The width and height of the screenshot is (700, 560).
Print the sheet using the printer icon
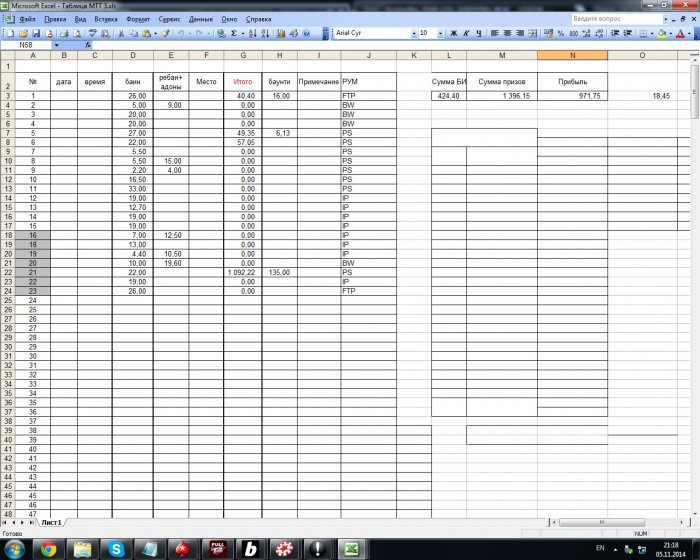click(x=64, y=33)
